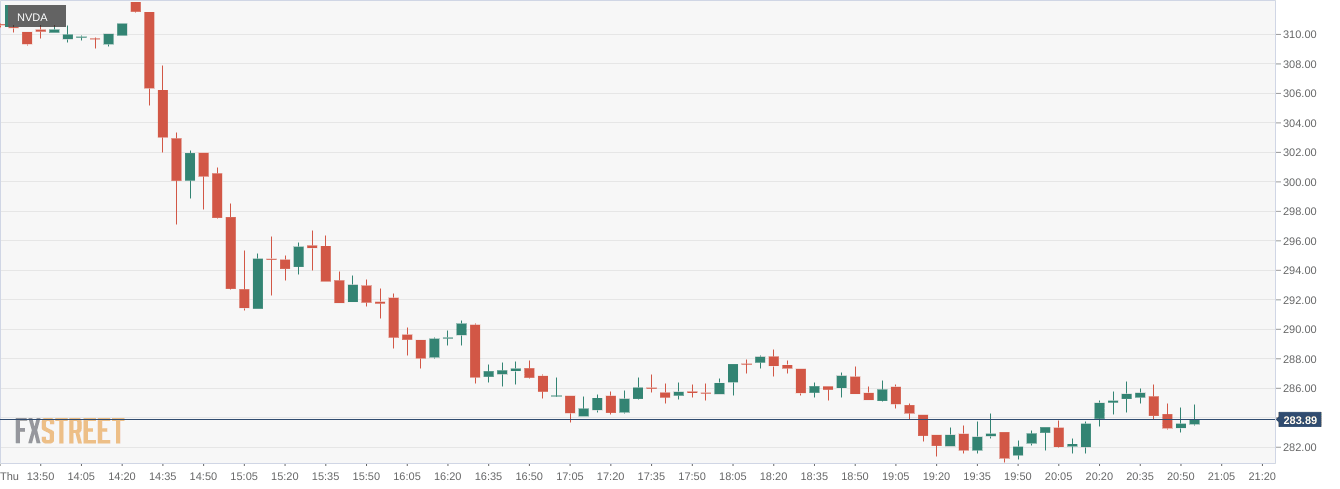
Task: Select the 19:35 time marker
Action: (977, 476)
